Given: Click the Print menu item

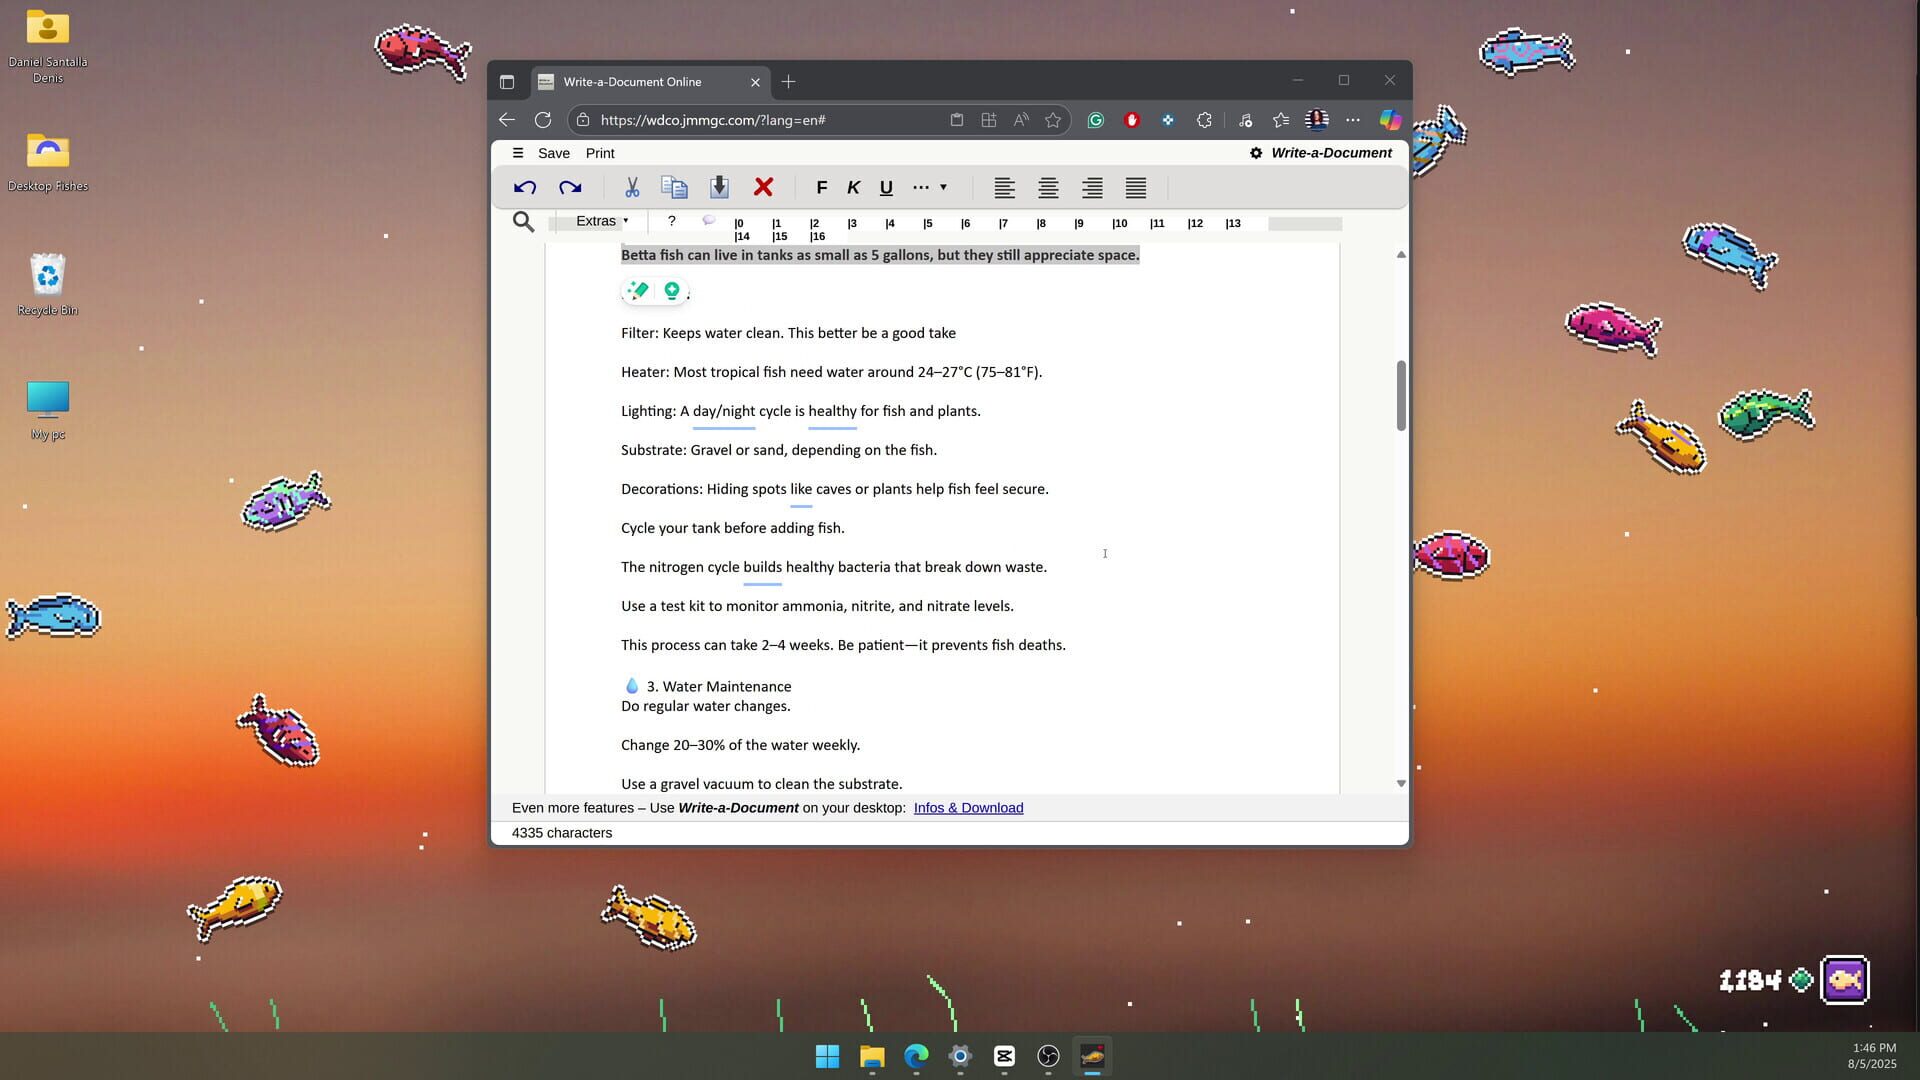Looking at the screenshot, I should click(599, 153).
